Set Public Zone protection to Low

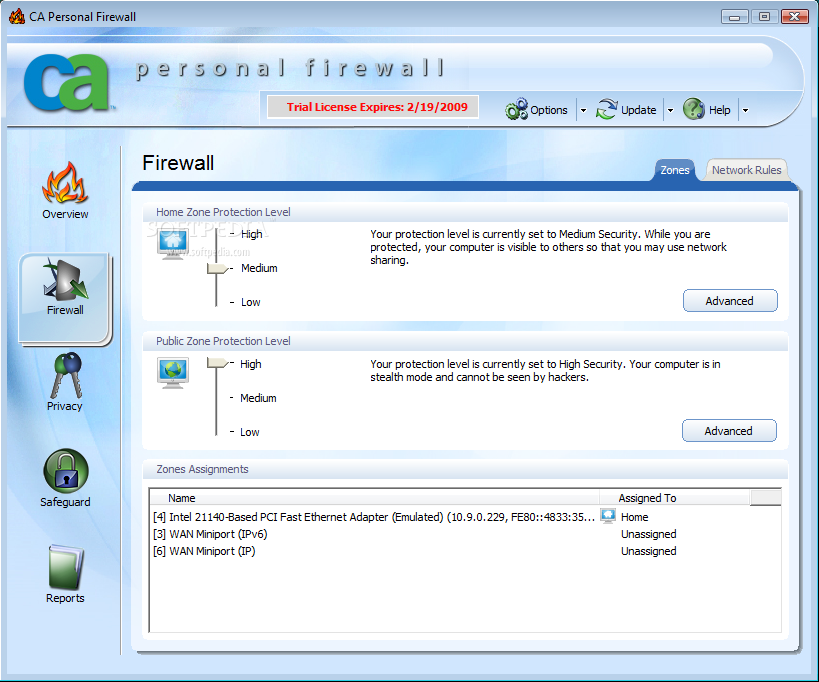[x=250, y=432]
